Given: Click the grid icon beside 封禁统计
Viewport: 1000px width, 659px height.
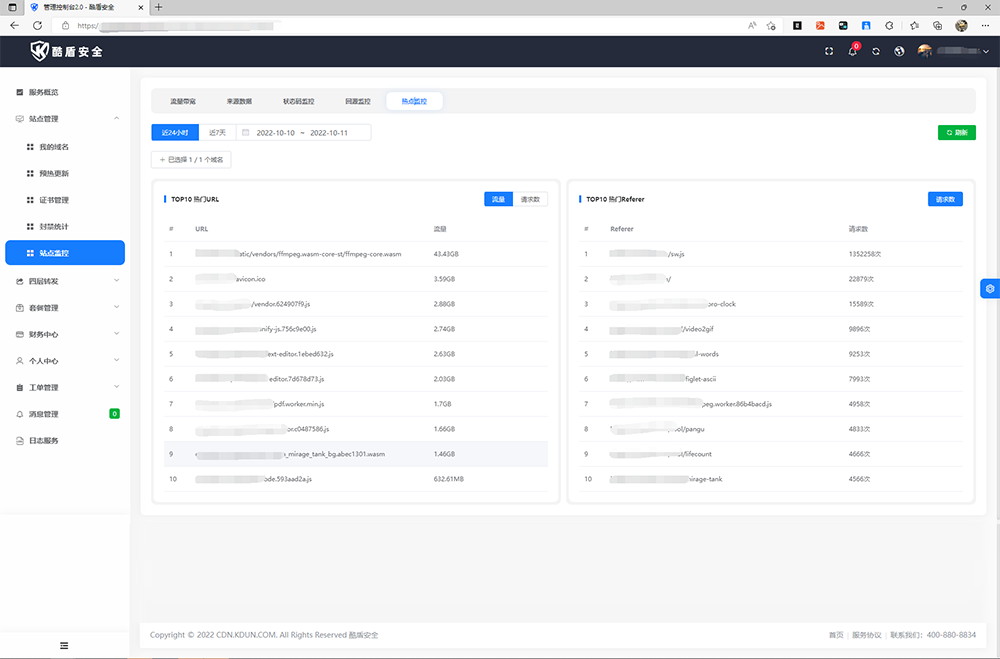Looking at the screenshot, I should click(x=30, y=226).
